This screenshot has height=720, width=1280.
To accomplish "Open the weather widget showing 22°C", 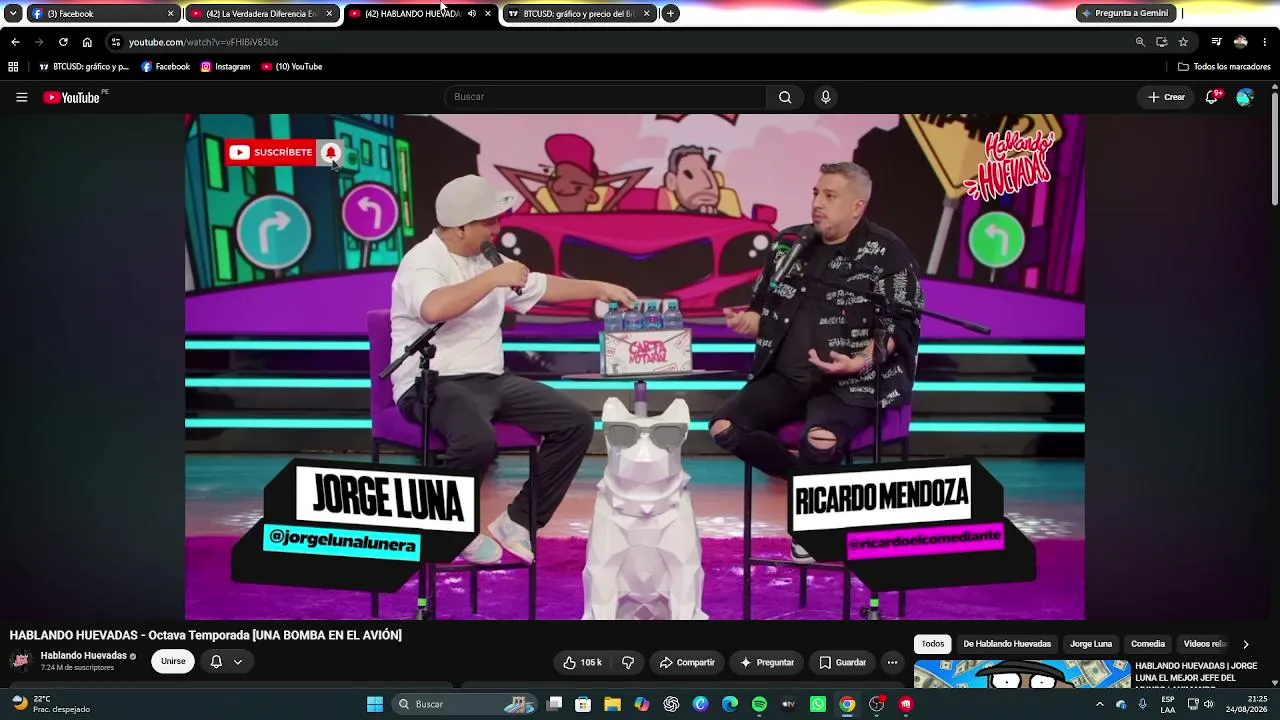I will (x=50, y=704).
